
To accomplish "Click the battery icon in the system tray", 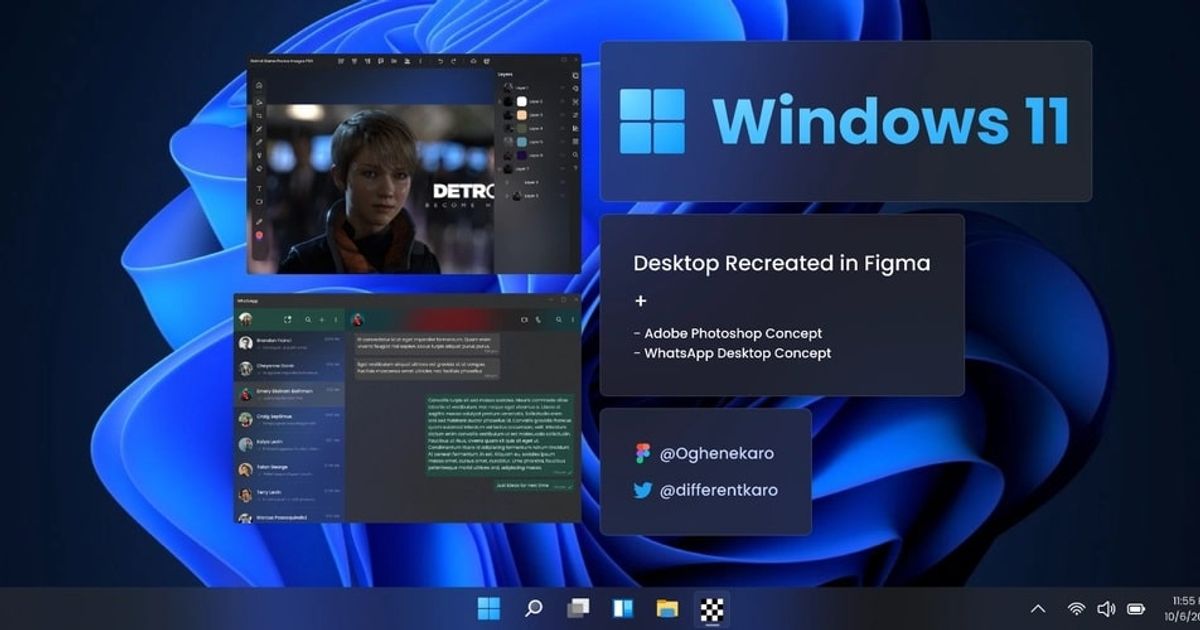I will coord(1136,608).
